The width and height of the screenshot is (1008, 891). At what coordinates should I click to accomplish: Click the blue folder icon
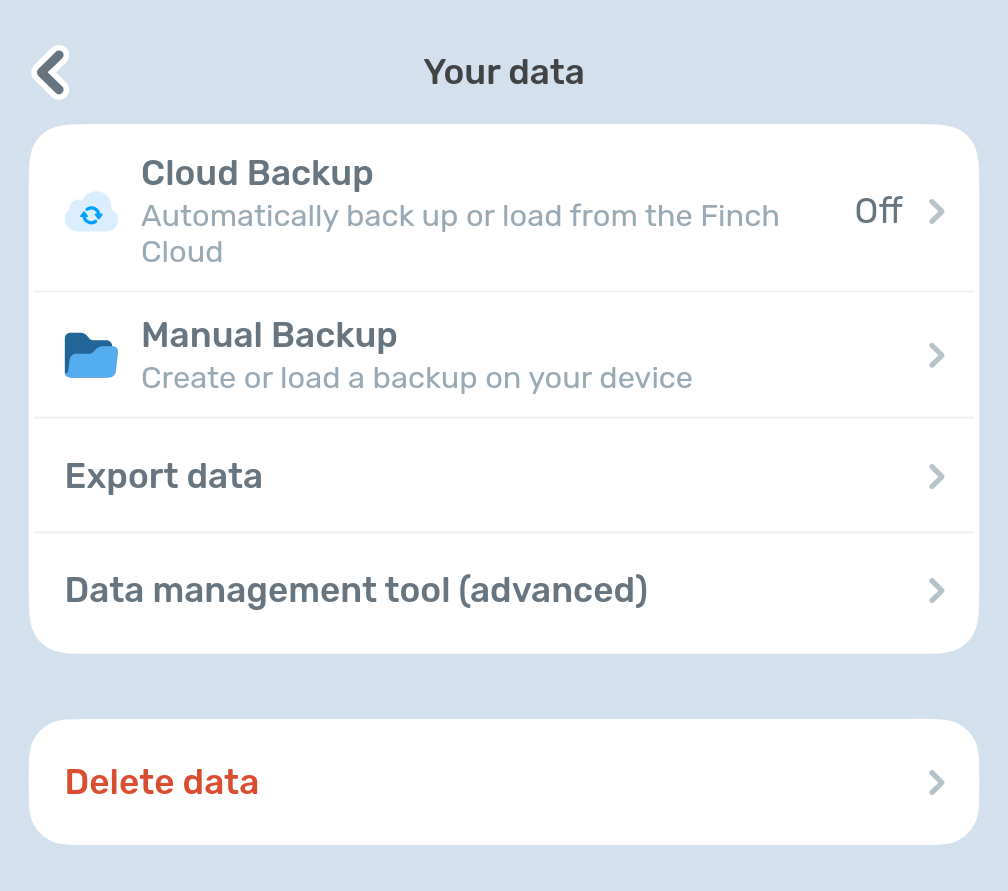click(91, 355)
